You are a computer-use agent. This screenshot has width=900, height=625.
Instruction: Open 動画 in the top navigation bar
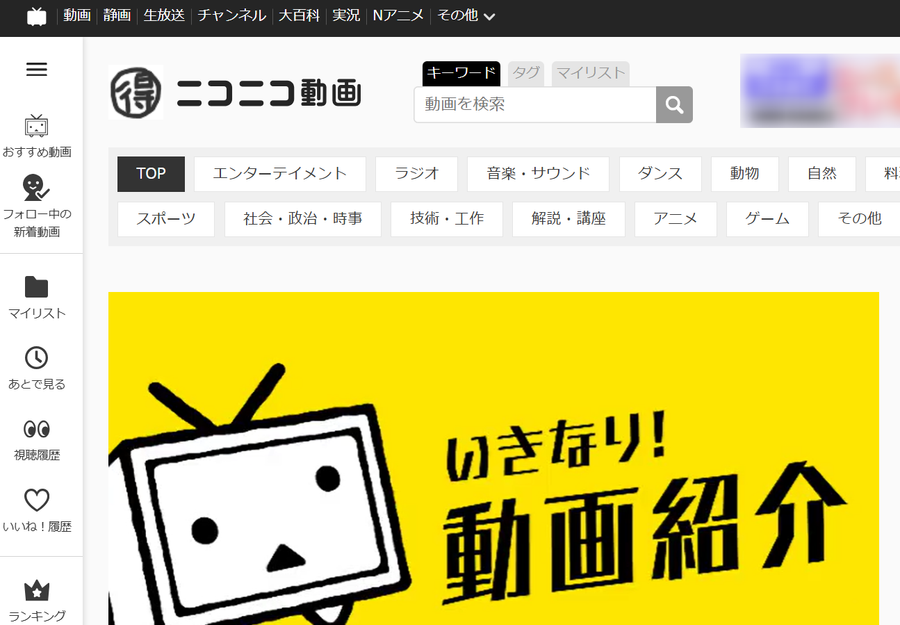(x=77, y=15)
